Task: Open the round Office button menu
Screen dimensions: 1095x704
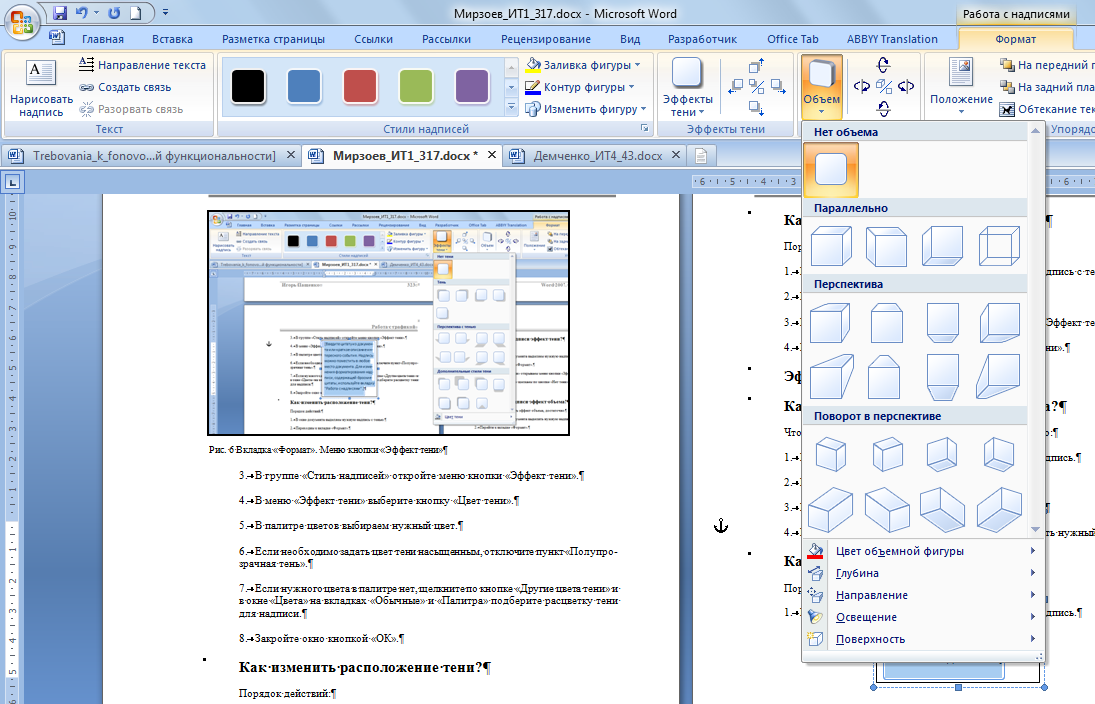Action: [22, 22]
